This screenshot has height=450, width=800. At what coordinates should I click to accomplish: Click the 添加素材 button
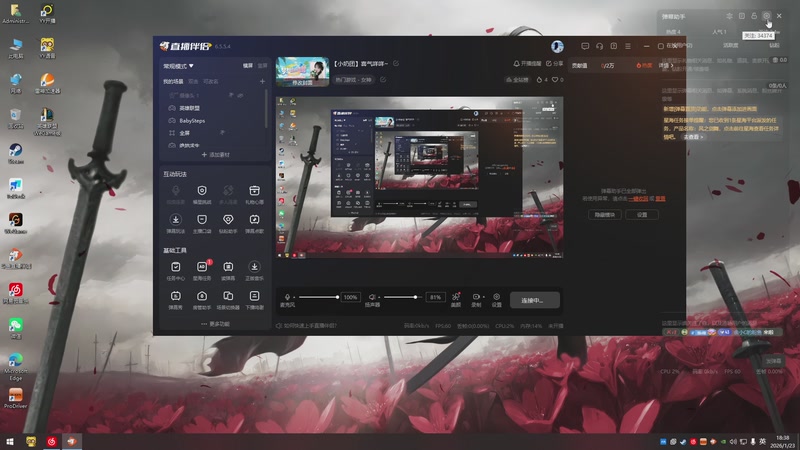click(215, 155)
